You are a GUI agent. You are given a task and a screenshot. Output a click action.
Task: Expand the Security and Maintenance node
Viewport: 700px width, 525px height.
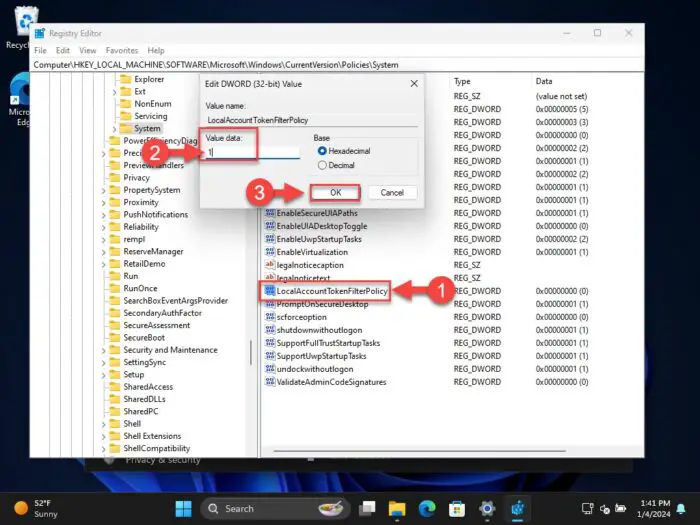coord(104,350)
